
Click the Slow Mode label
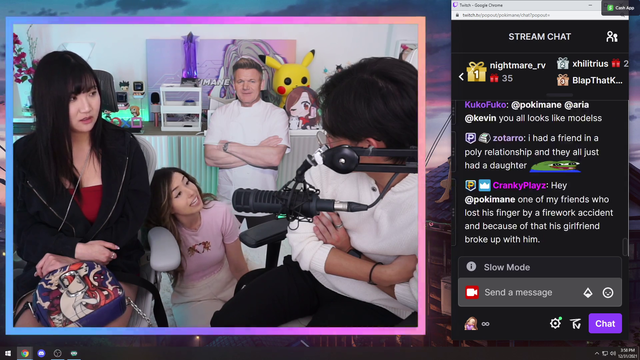pos(507,267)
